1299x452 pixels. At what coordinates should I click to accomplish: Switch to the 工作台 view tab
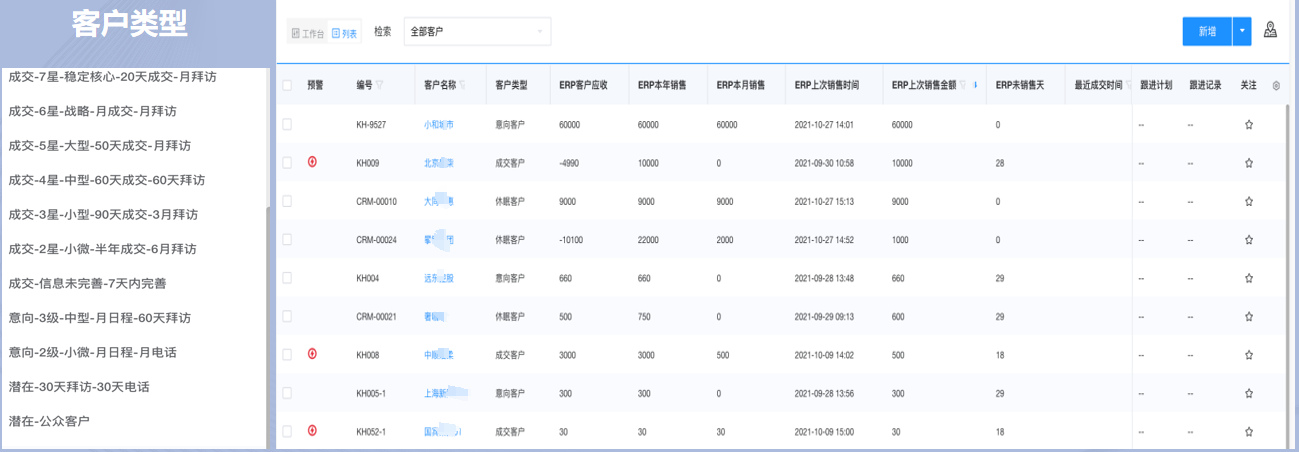[x=307, y=33]
